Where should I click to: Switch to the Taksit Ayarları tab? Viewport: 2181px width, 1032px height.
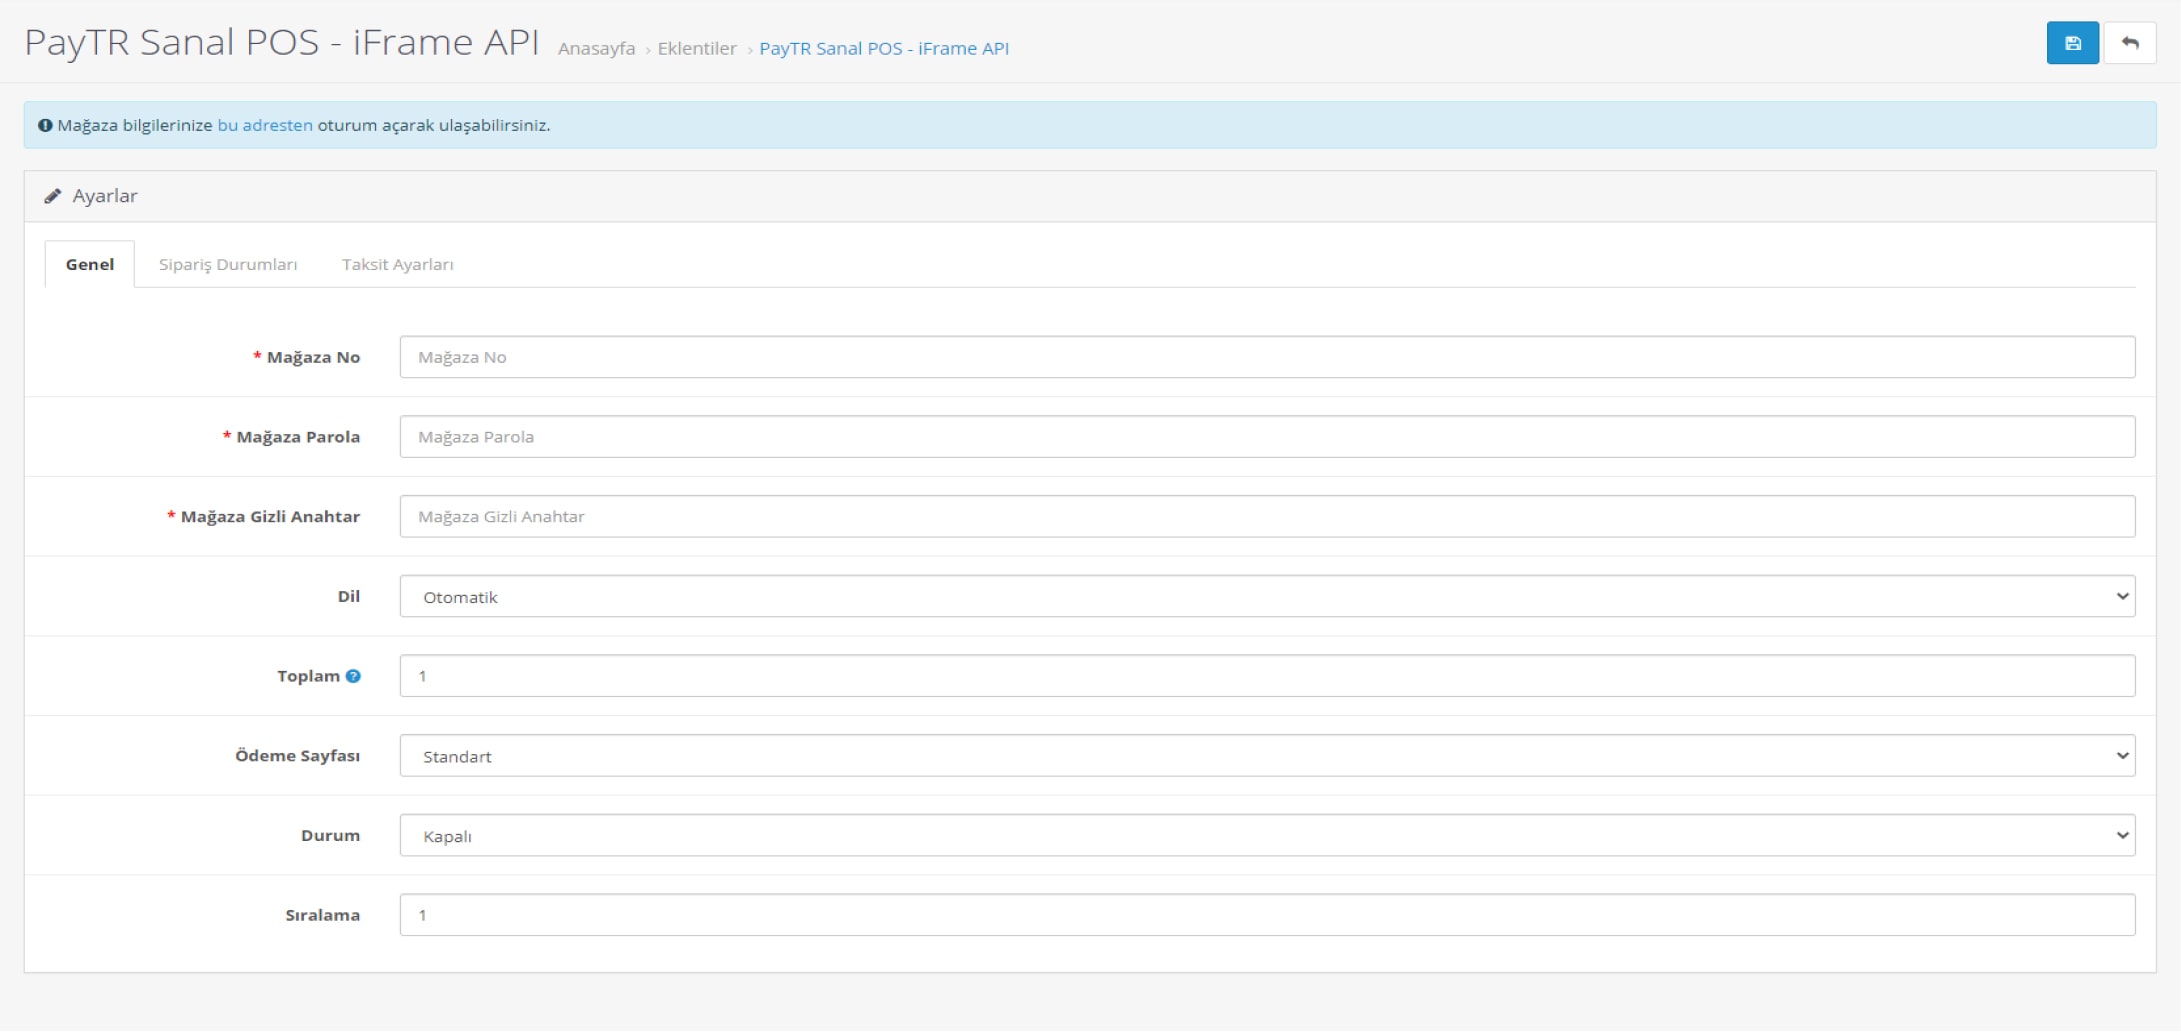point(397,264)
